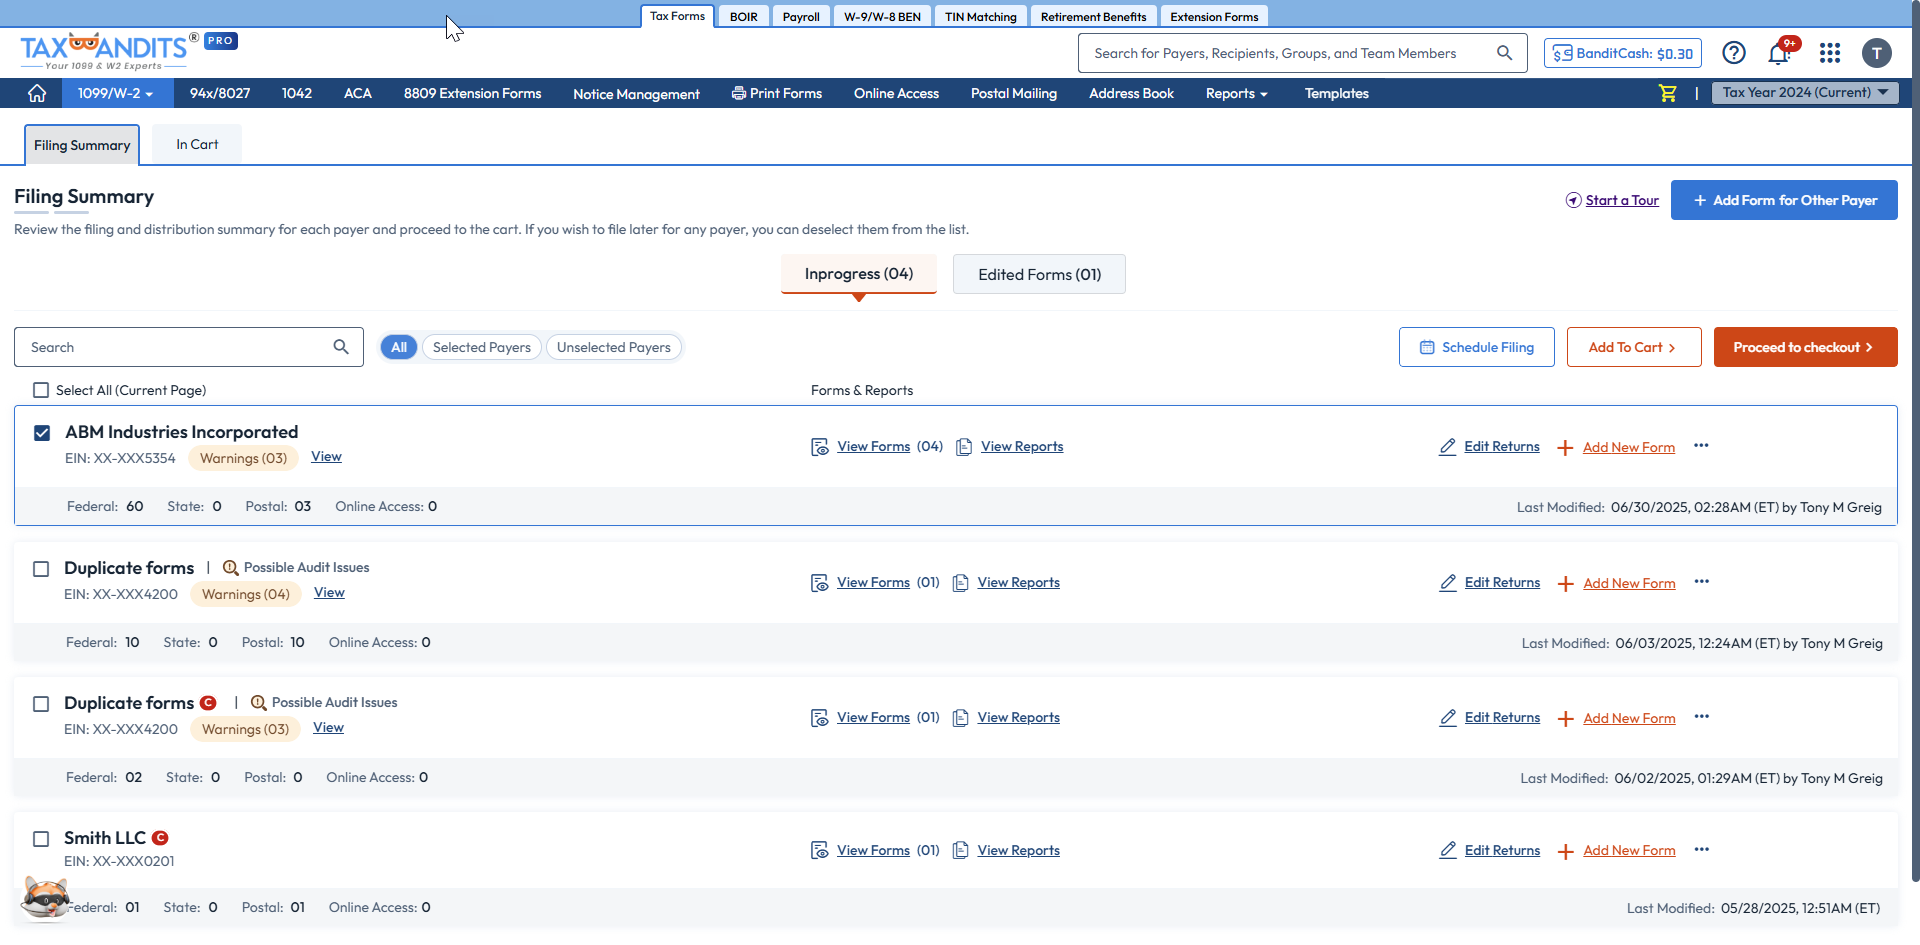Click the calendar icon on Schedule Filing
This screenshot has height=945, width=1920.
(1427, 347)
